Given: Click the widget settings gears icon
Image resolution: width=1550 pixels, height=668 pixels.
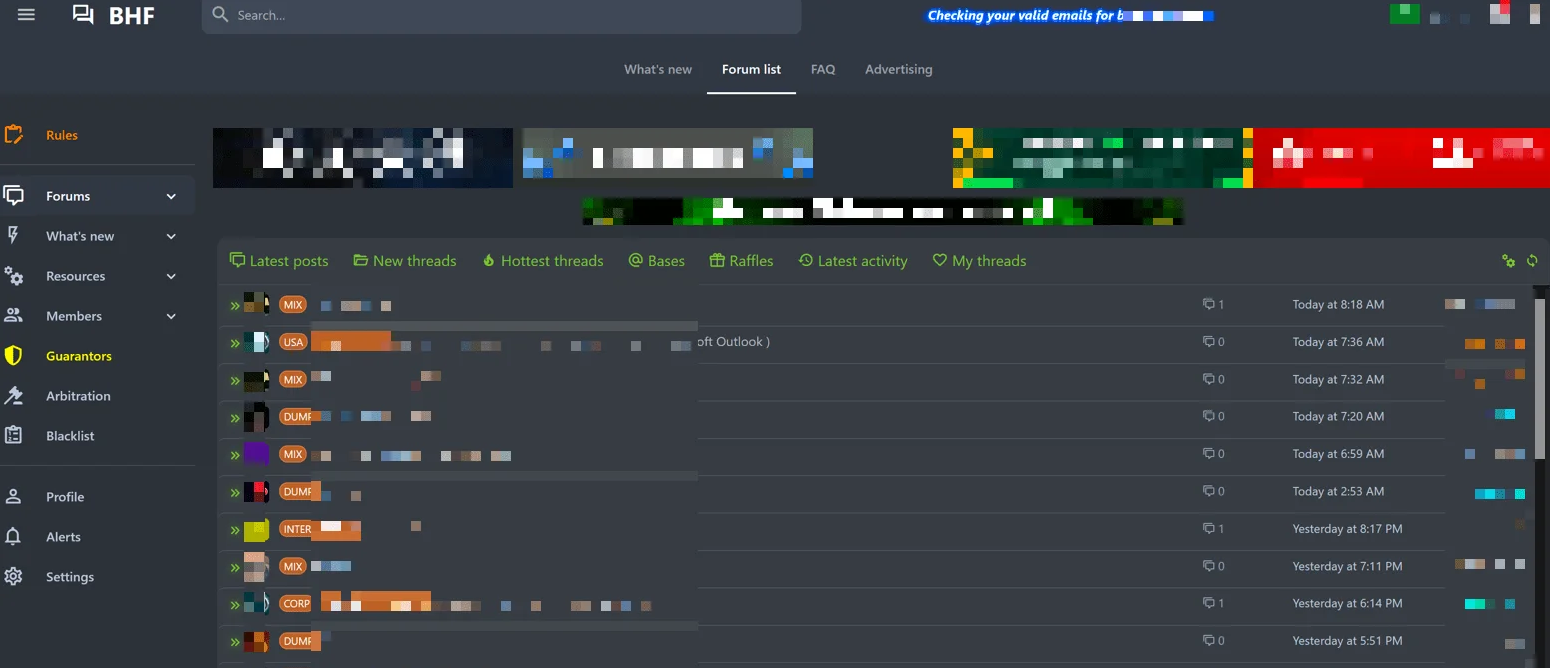Looking at the screenshot, I should [1509, 261].
